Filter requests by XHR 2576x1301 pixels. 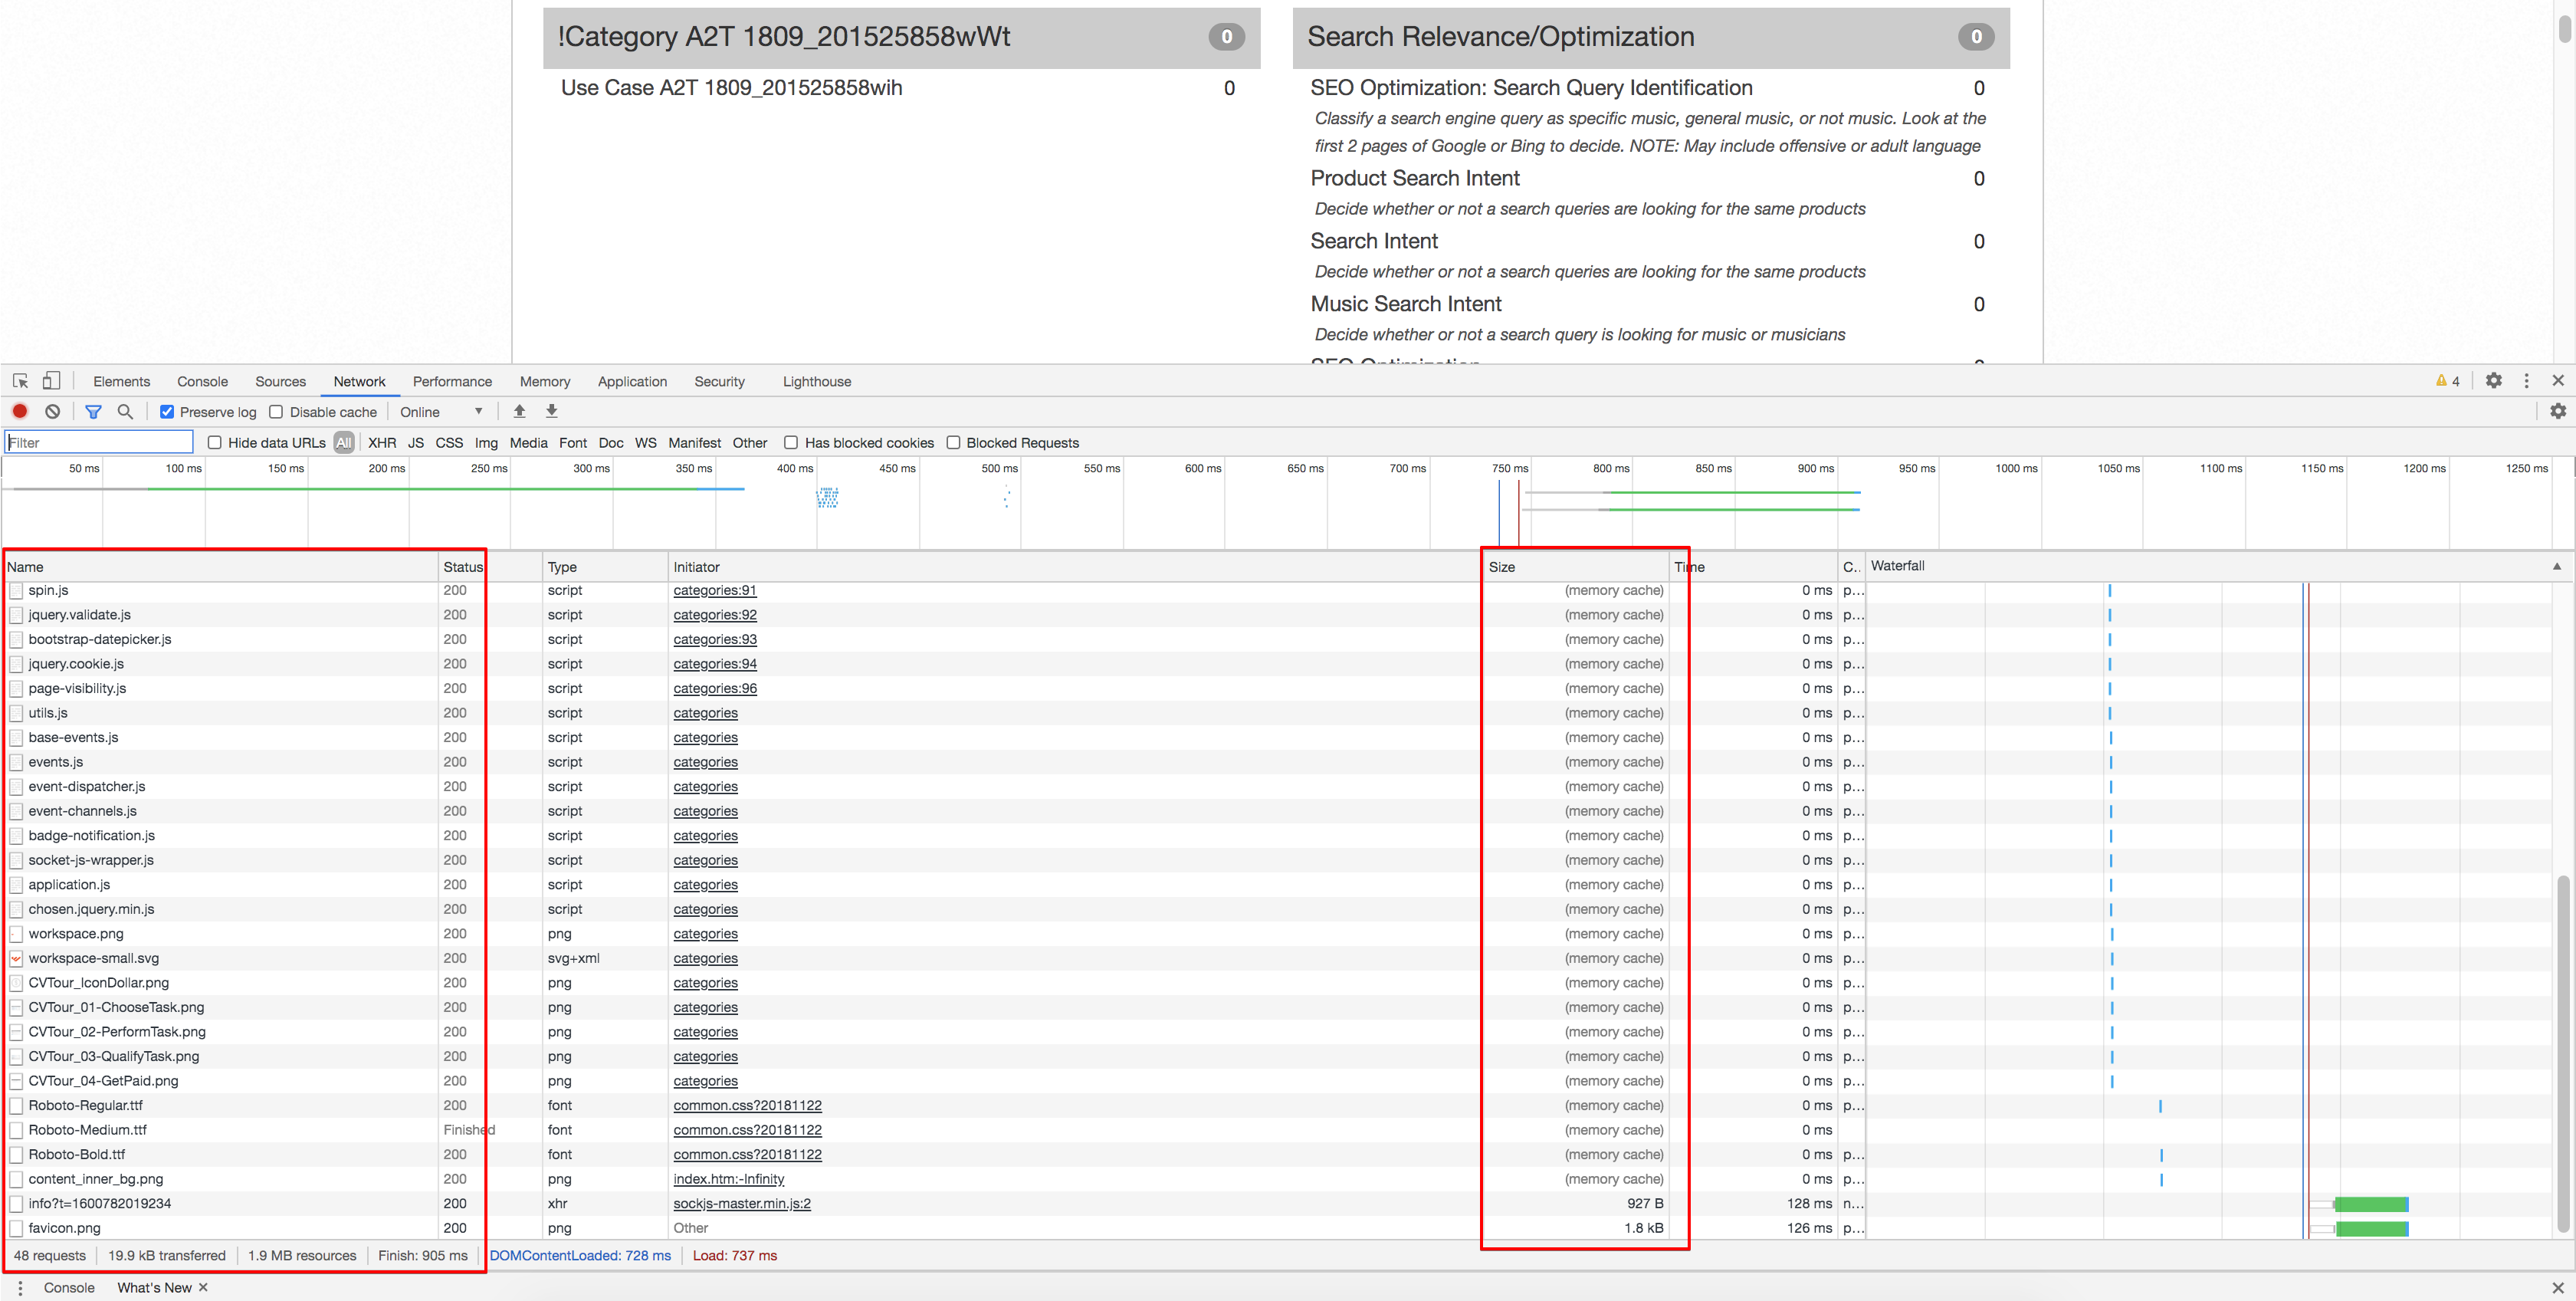382,442
